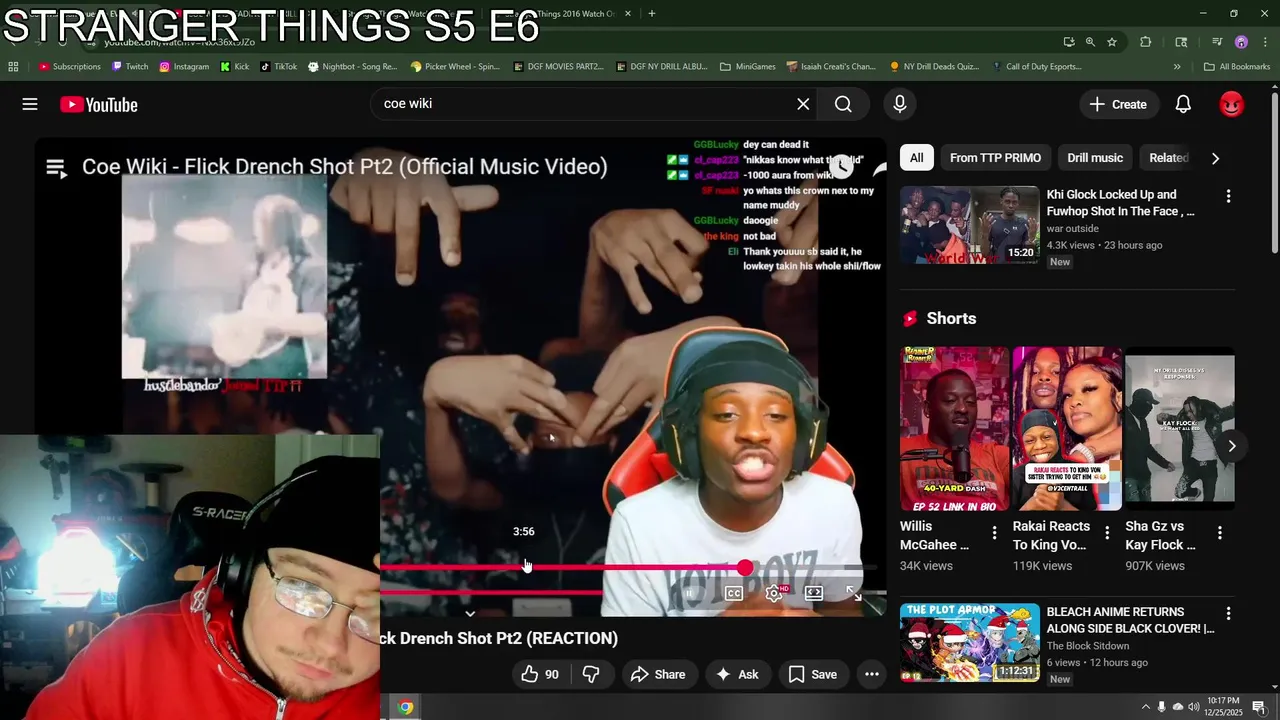Open options for 'Willis McGahee' short
This screenshot has height=720, width=1280.
click(994, 533)
